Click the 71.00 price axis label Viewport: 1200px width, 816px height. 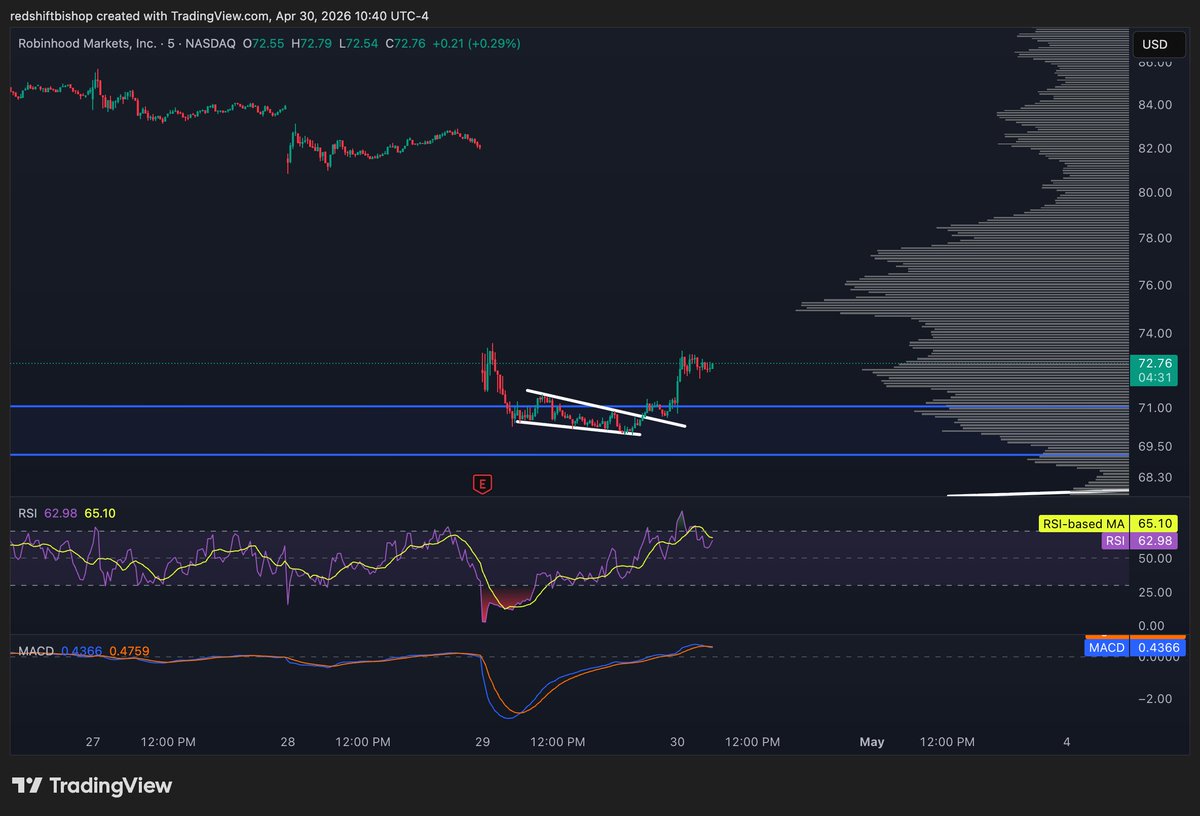[x=1155, y=408]
